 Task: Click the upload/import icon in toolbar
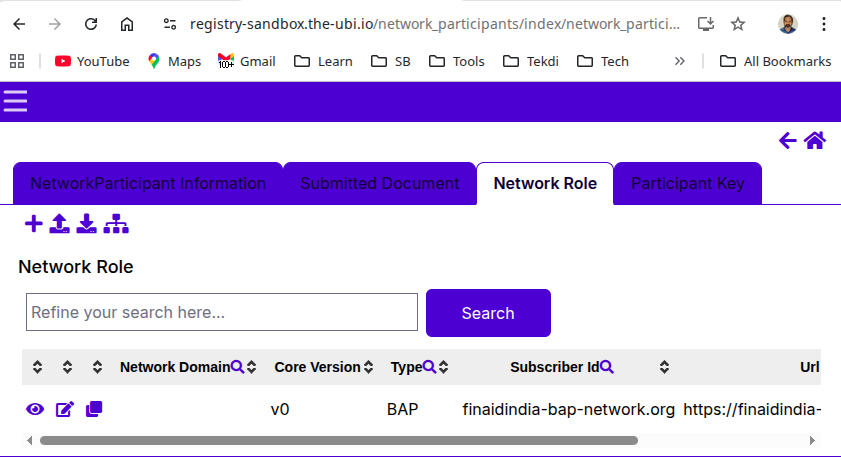click(60, 224)
